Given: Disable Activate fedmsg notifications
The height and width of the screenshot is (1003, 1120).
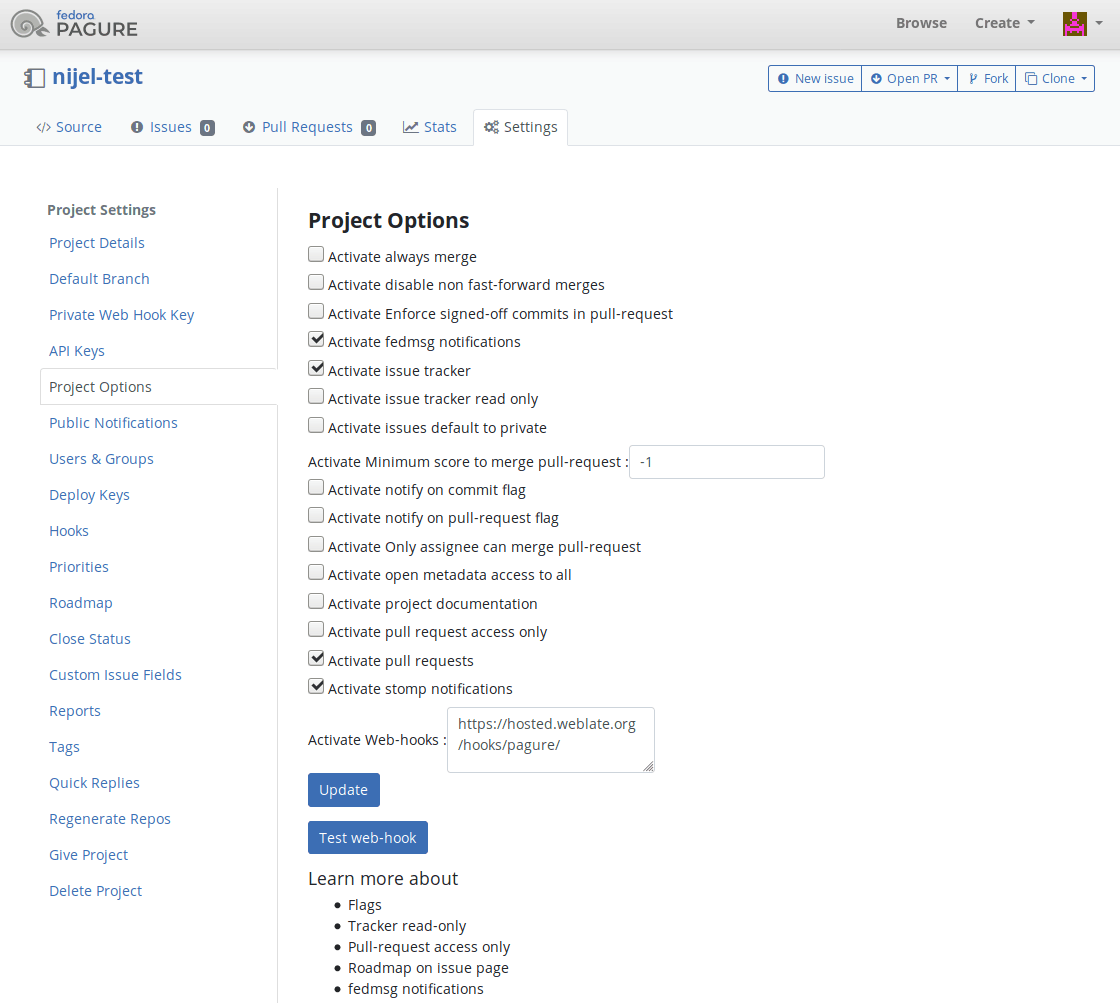Looking at the screenshot, I should coord(316,338).
